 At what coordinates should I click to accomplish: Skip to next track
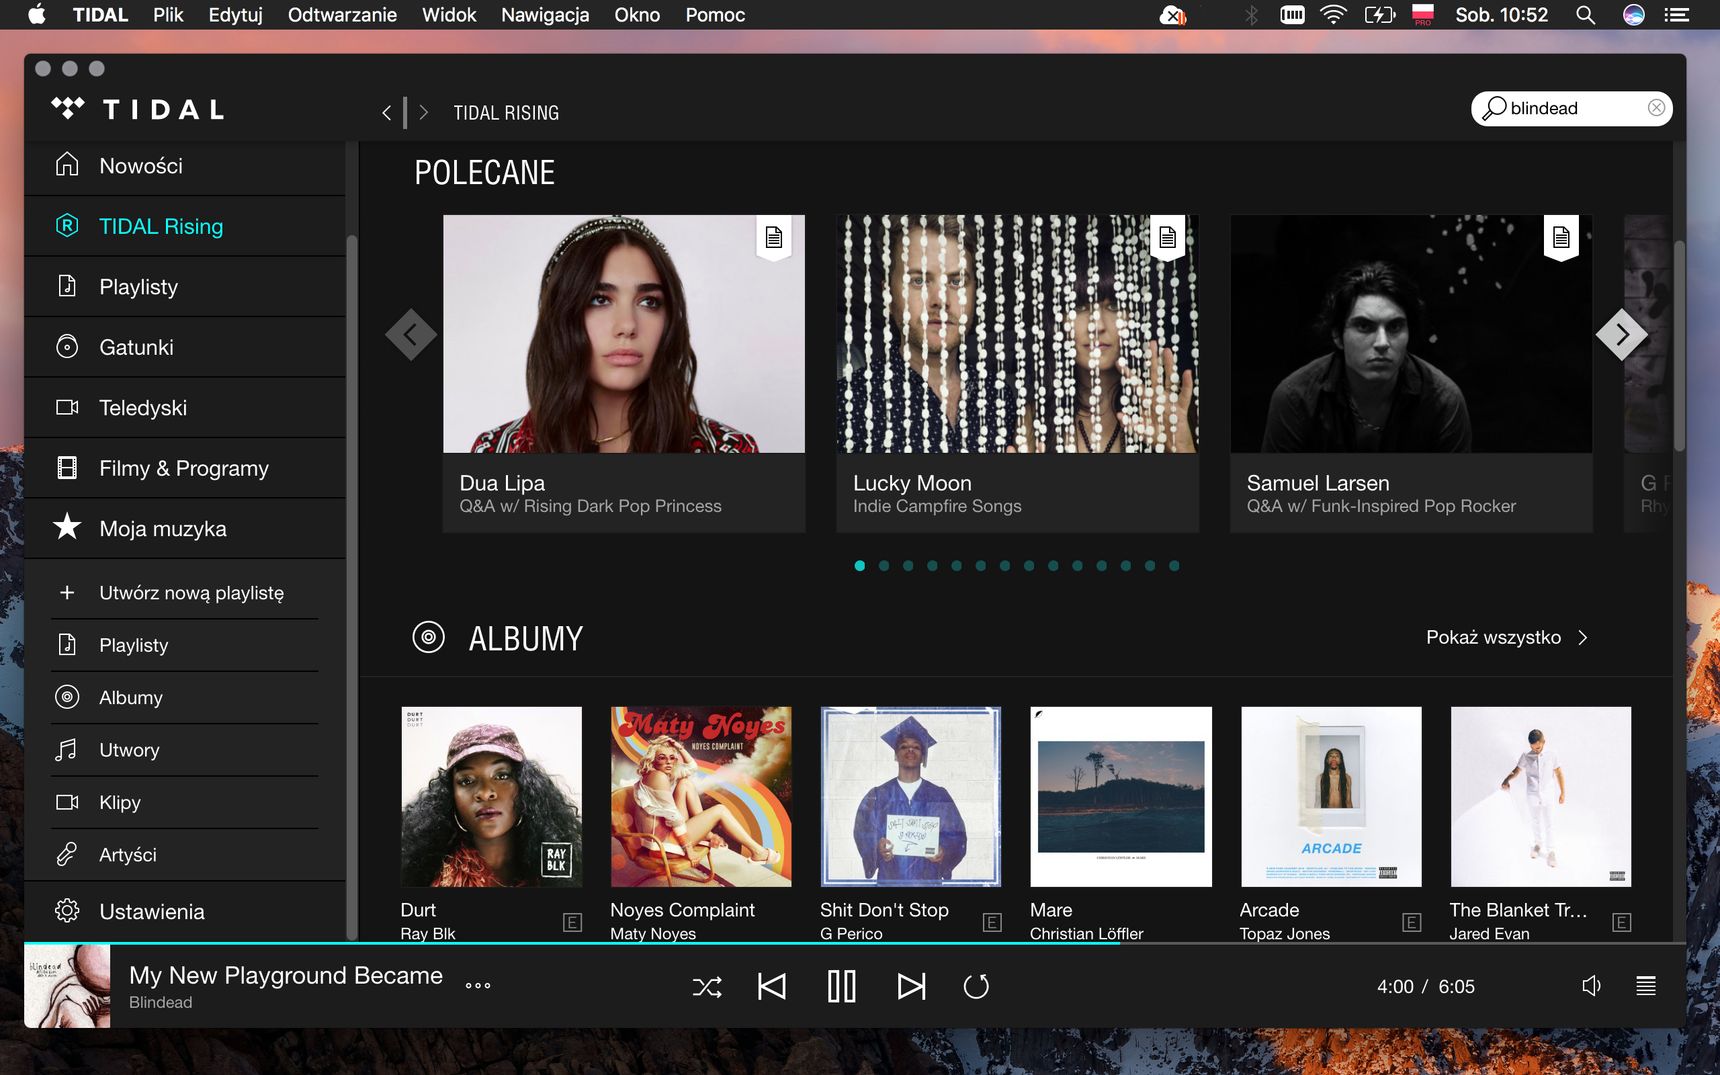pyautogui.click(x=911, y=987)
